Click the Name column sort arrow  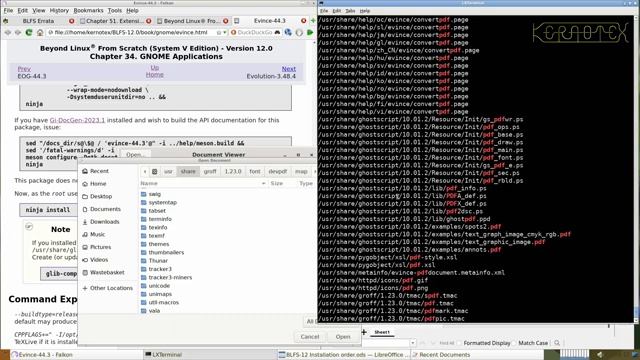tap(263, 184)
